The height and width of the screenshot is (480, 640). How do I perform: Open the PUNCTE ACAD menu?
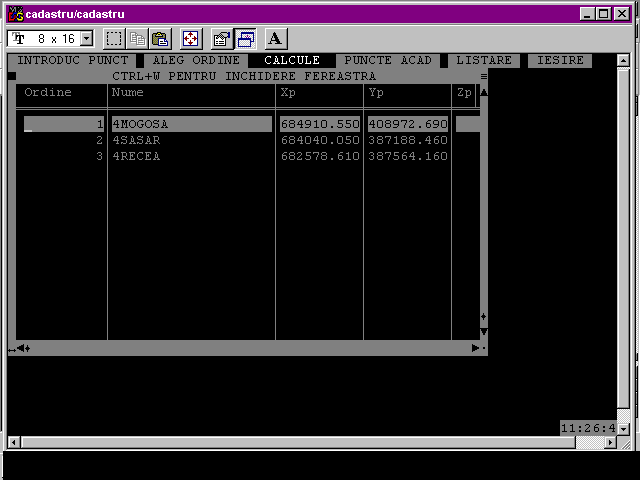(x=388, y=61)
